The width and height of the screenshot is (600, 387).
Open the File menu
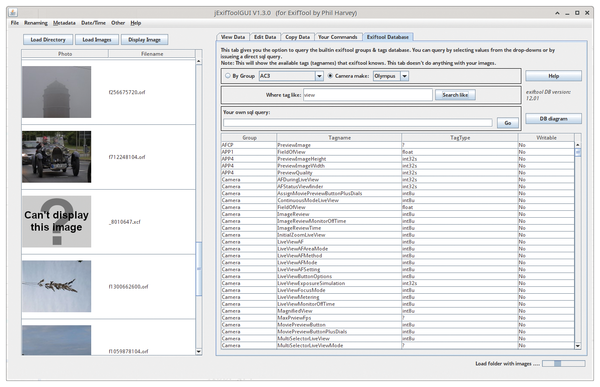15,23
